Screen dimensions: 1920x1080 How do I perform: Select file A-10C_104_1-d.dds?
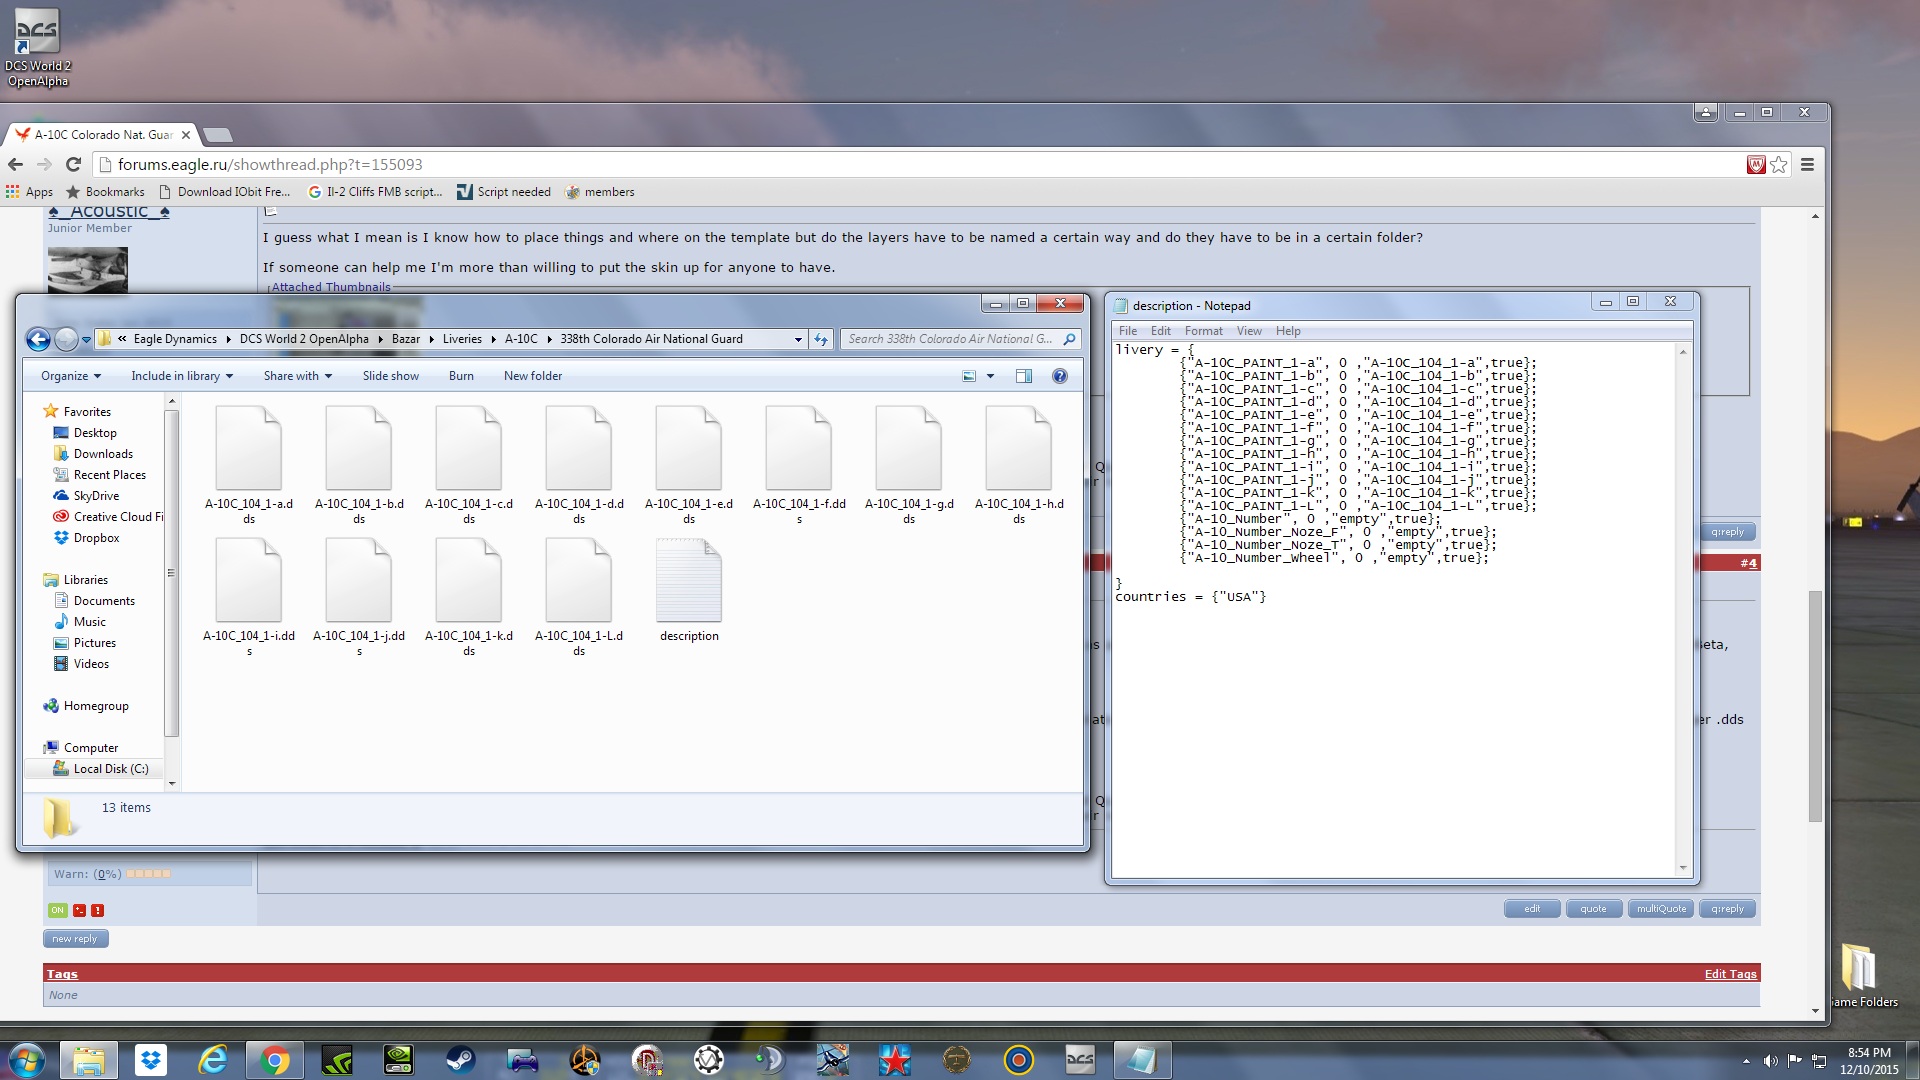(x=579, y=465)
